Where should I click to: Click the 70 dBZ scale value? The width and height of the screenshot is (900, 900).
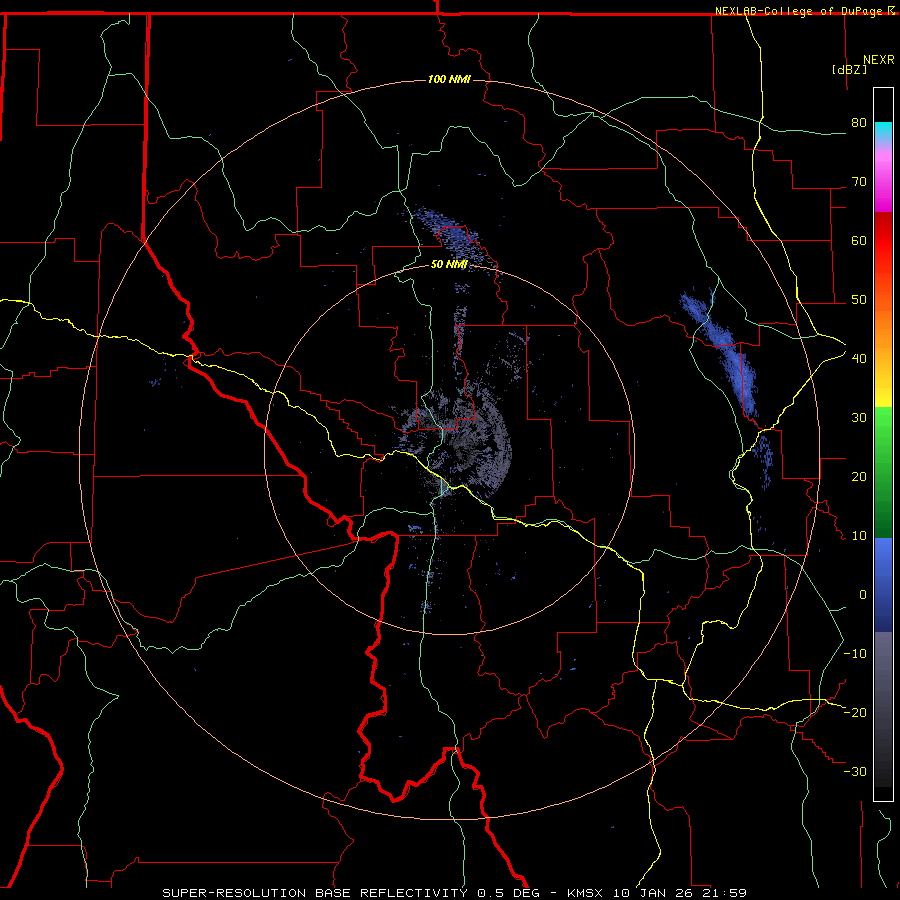(x=859, y=181)
